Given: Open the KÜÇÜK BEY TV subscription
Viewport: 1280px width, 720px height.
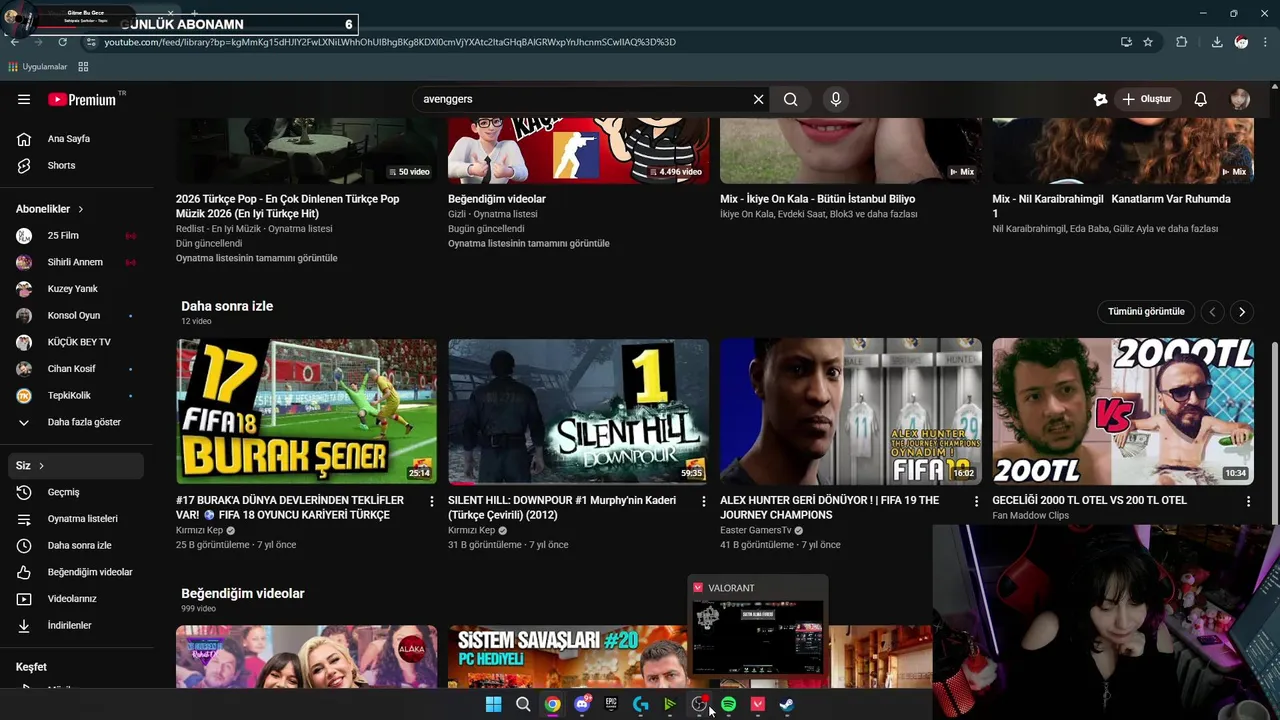Looking at the screenshot, I should pos(77,342).
